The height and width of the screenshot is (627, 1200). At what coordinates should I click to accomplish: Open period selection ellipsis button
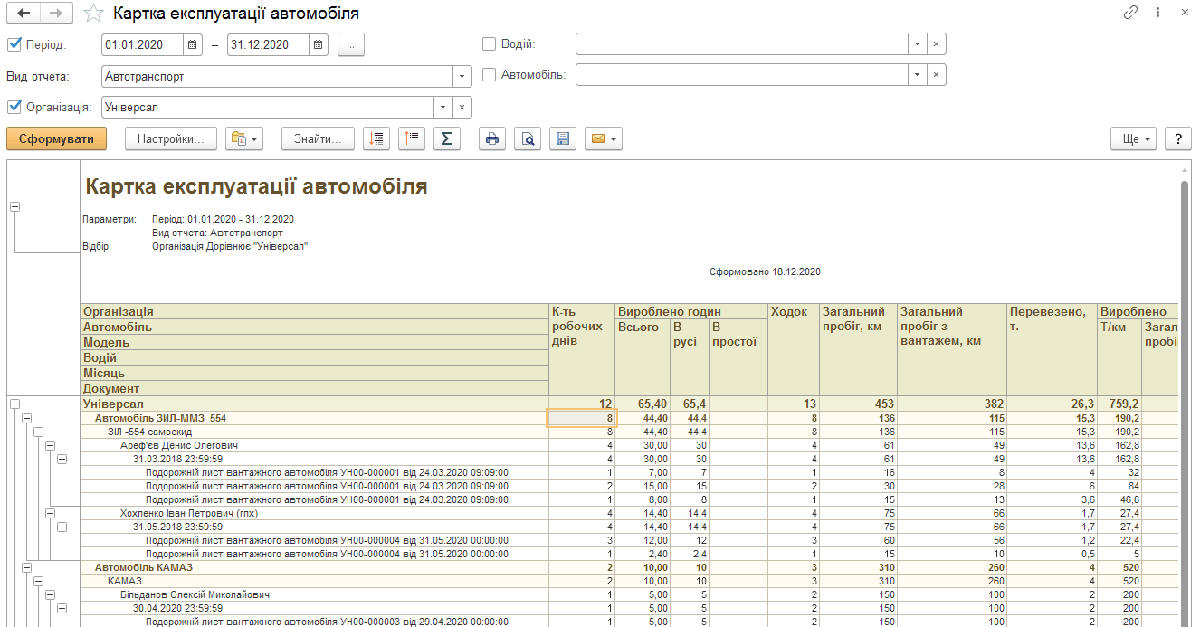point(352,44)
